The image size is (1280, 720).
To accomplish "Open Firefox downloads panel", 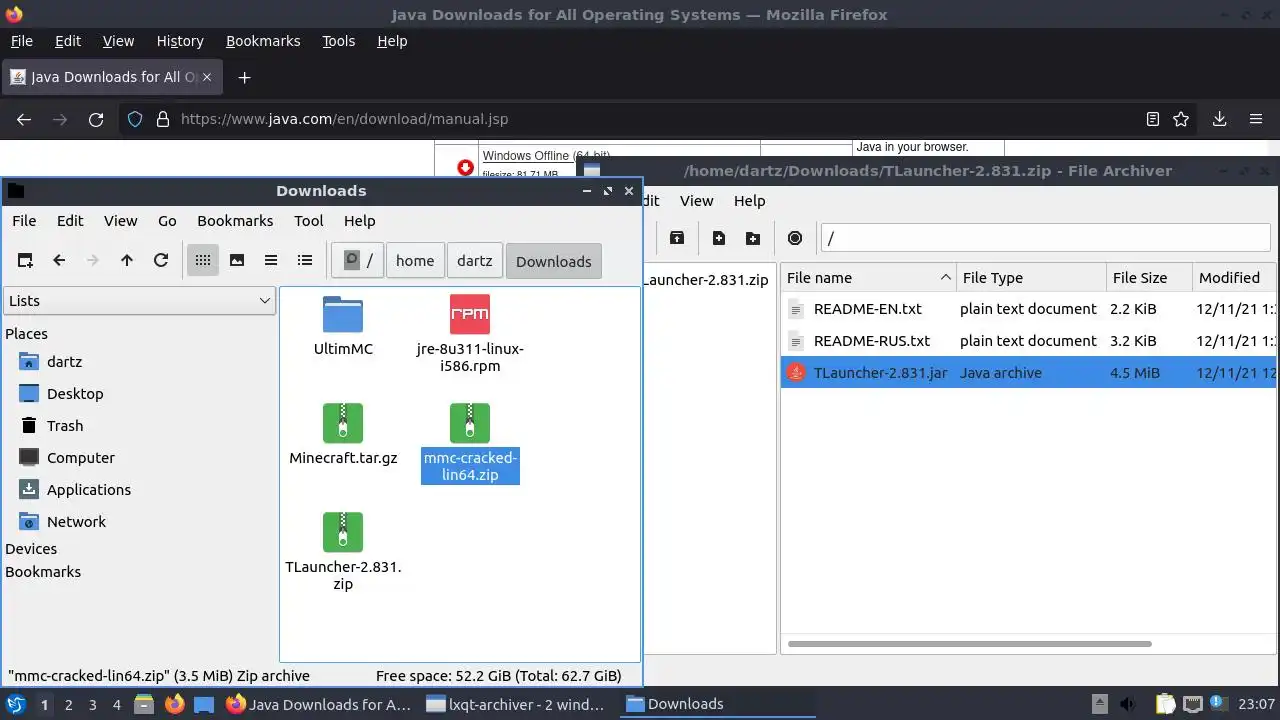I will (1219, 119).
